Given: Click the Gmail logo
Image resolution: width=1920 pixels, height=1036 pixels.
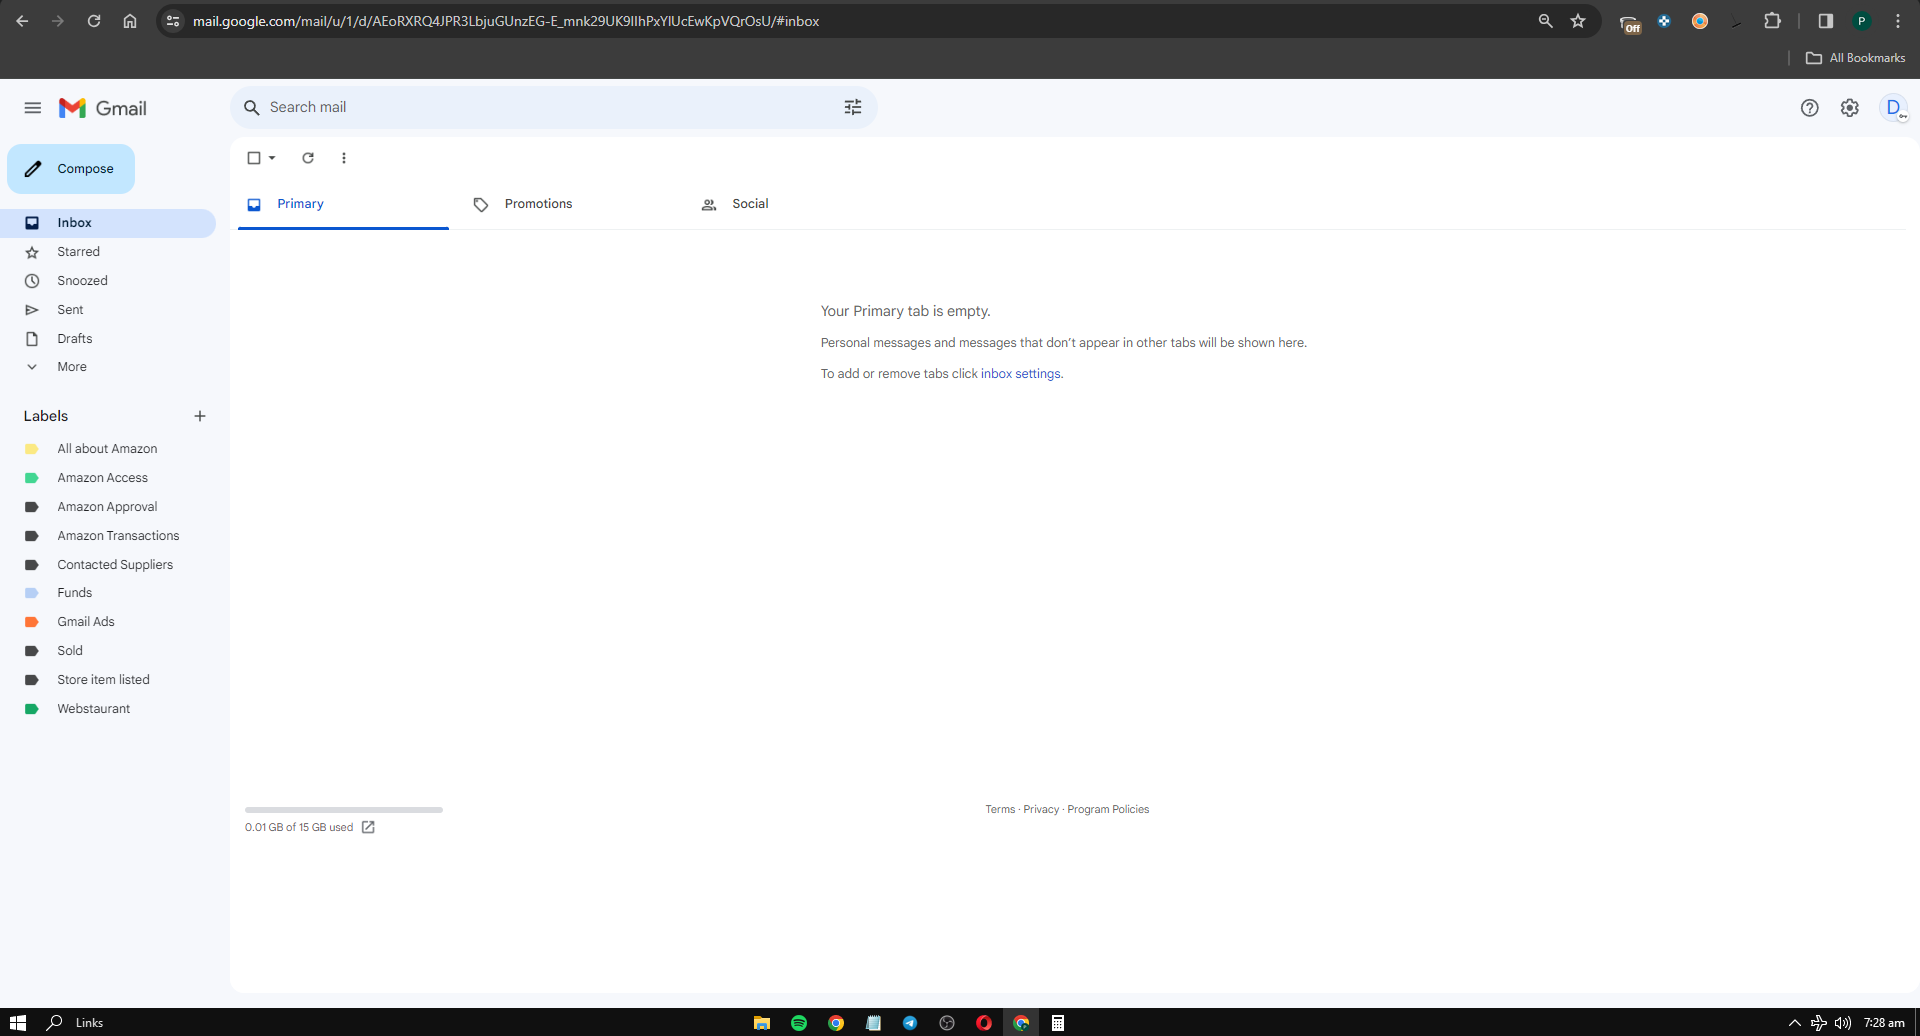Looking at the screenshot, I should tap(103, 108).
